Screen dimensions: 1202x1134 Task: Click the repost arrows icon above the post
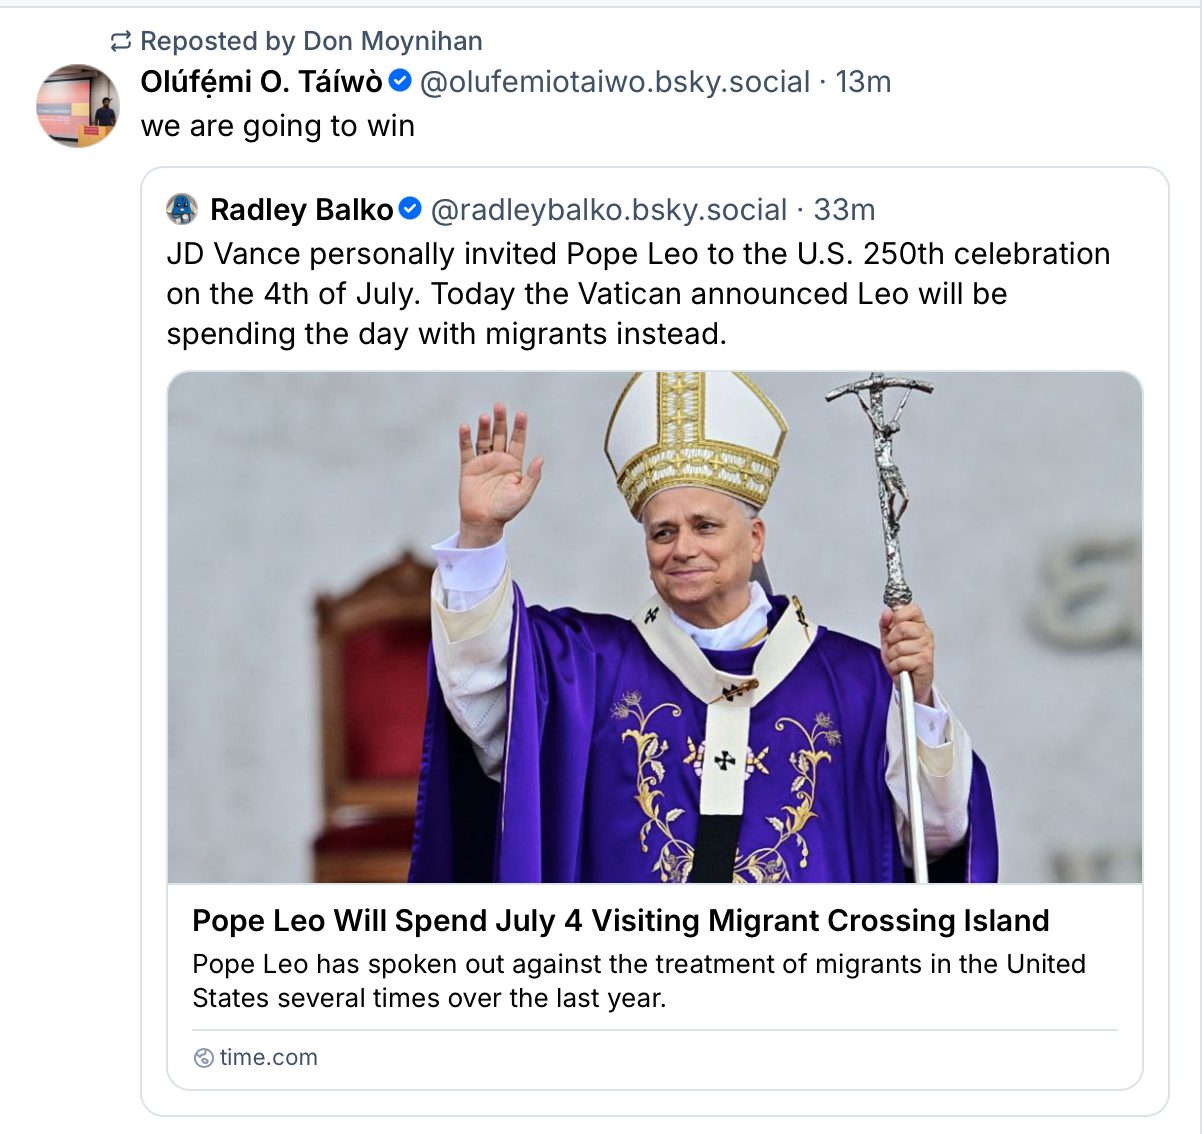pos(121,41)
